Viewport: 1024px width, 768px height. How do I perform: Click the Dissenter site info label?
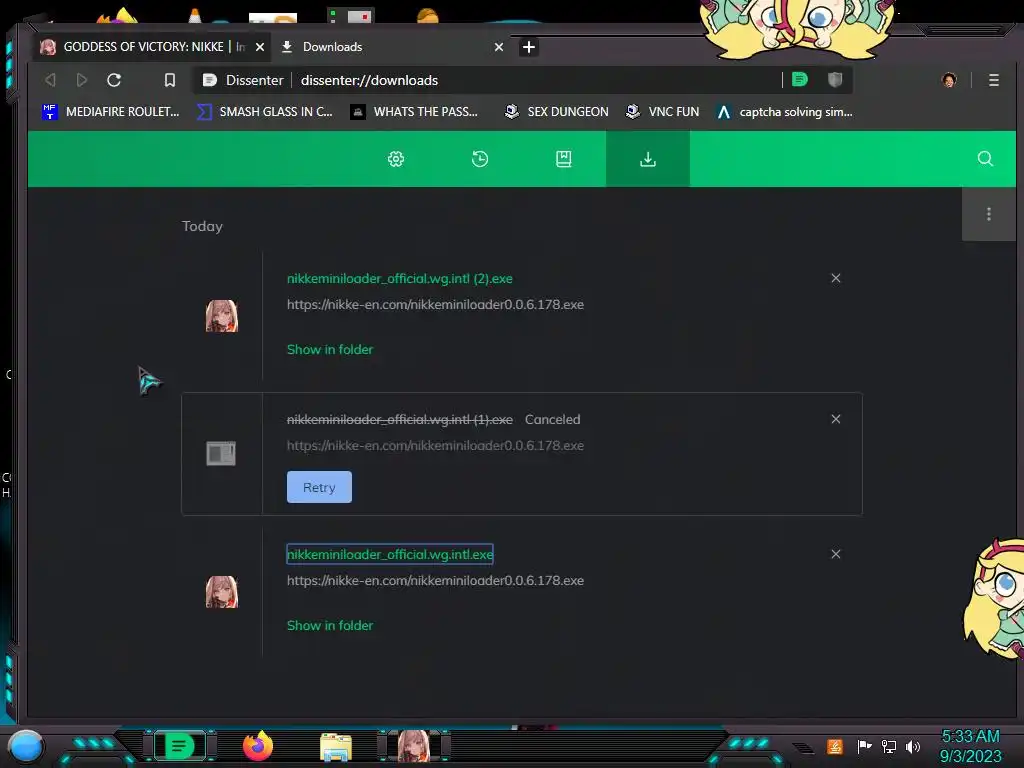244,80
